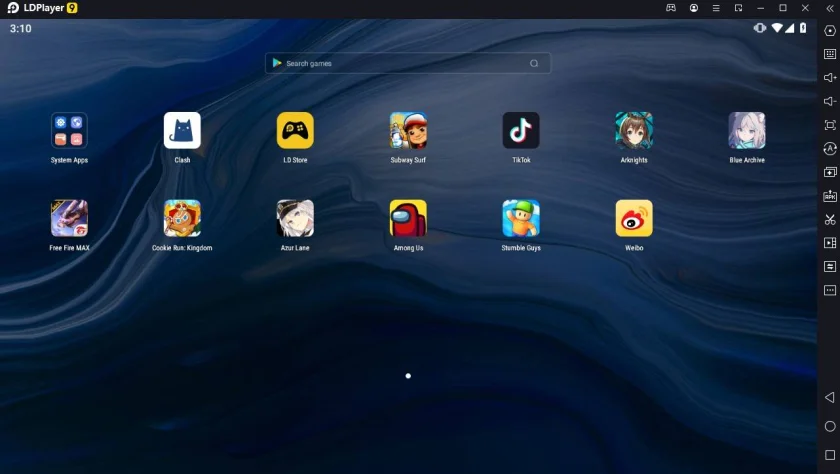Collapse the sidebar with double chevron
Image resolution: width=840 pixels, height=474 pixels.
point(830,9)
